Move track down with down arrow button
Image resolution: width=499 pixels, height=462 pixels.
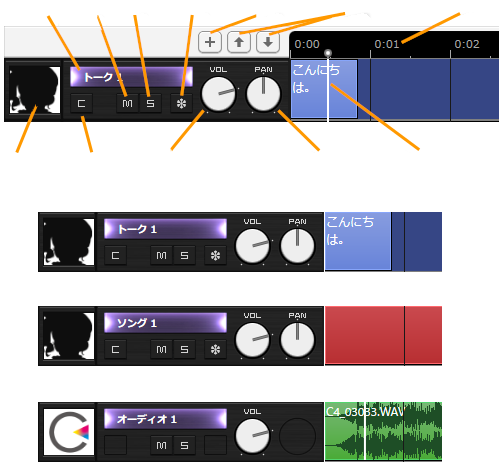click(x=268, y=42)
